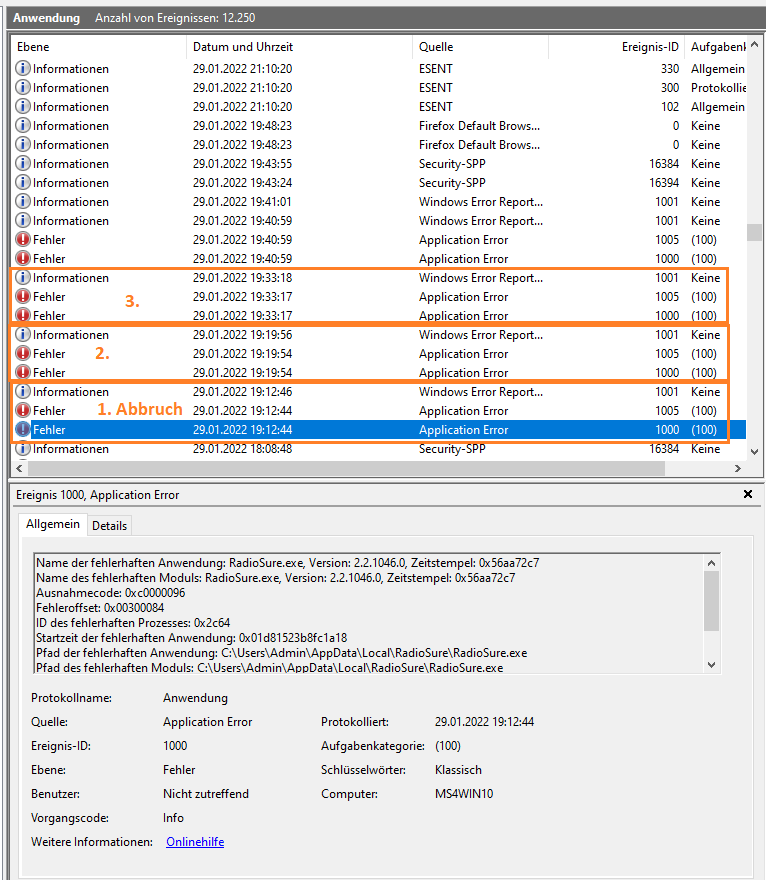Click error icon of 19:33:17 event 1005

click(x=22, y=296)
